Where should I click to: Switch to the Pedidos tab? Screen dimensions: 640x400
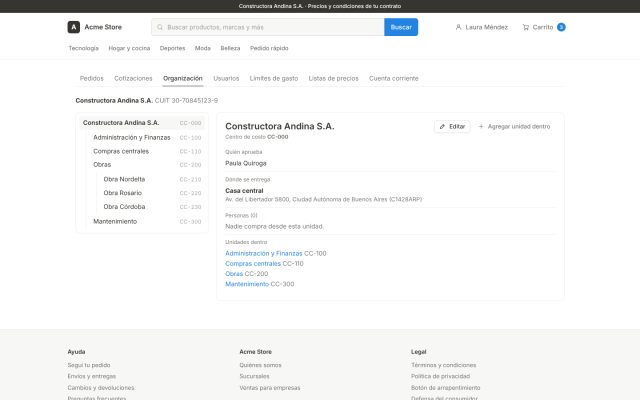coord(91,78)
